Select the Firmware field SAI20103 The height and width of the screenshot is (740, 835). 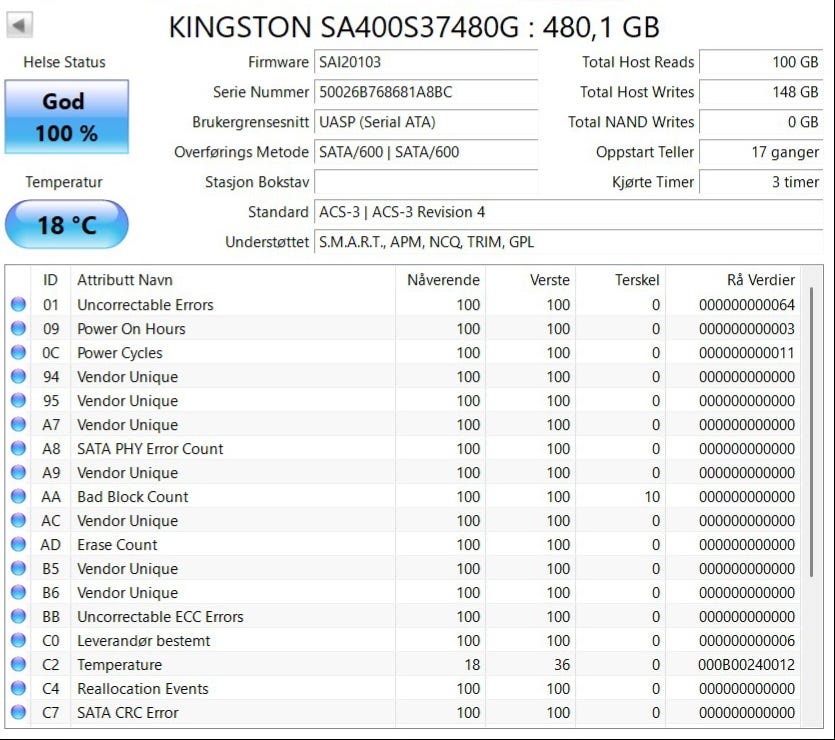coord(426,62)
